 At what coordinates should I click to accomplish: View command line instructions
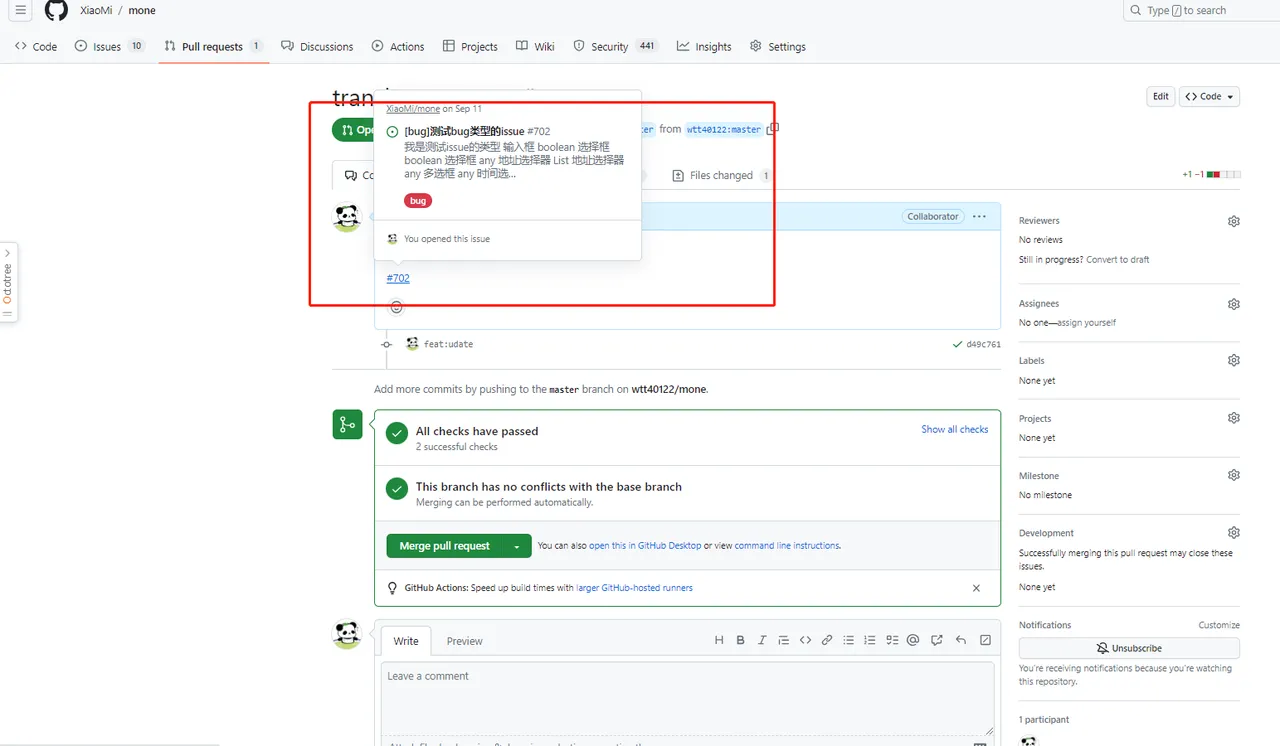pos(787,546)
